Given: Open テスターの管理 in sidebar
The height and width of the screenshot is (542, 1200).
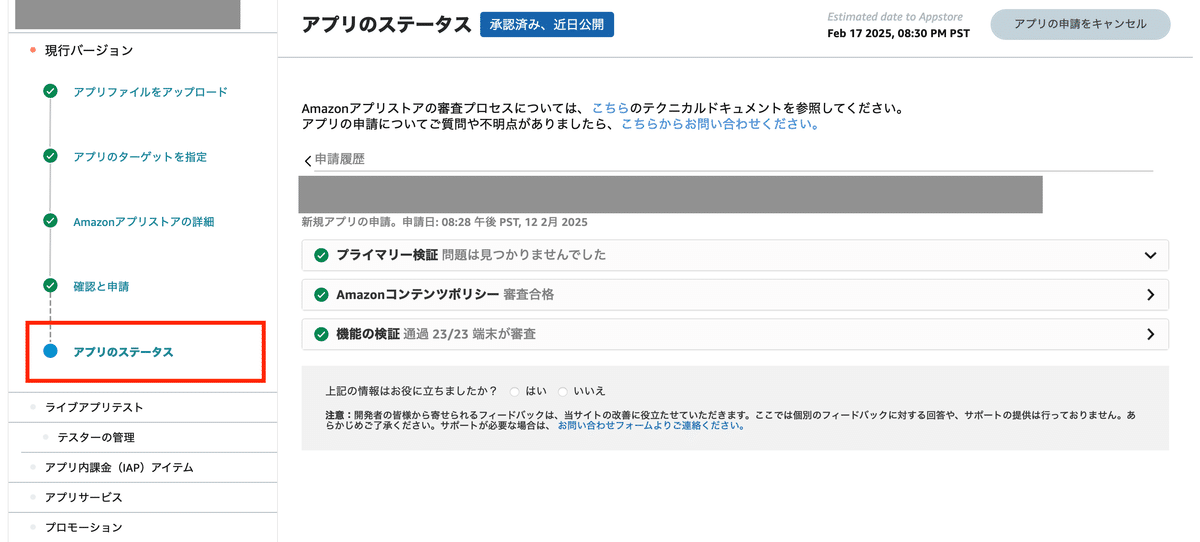Looking at the screenshot, I should pos(96,437).
